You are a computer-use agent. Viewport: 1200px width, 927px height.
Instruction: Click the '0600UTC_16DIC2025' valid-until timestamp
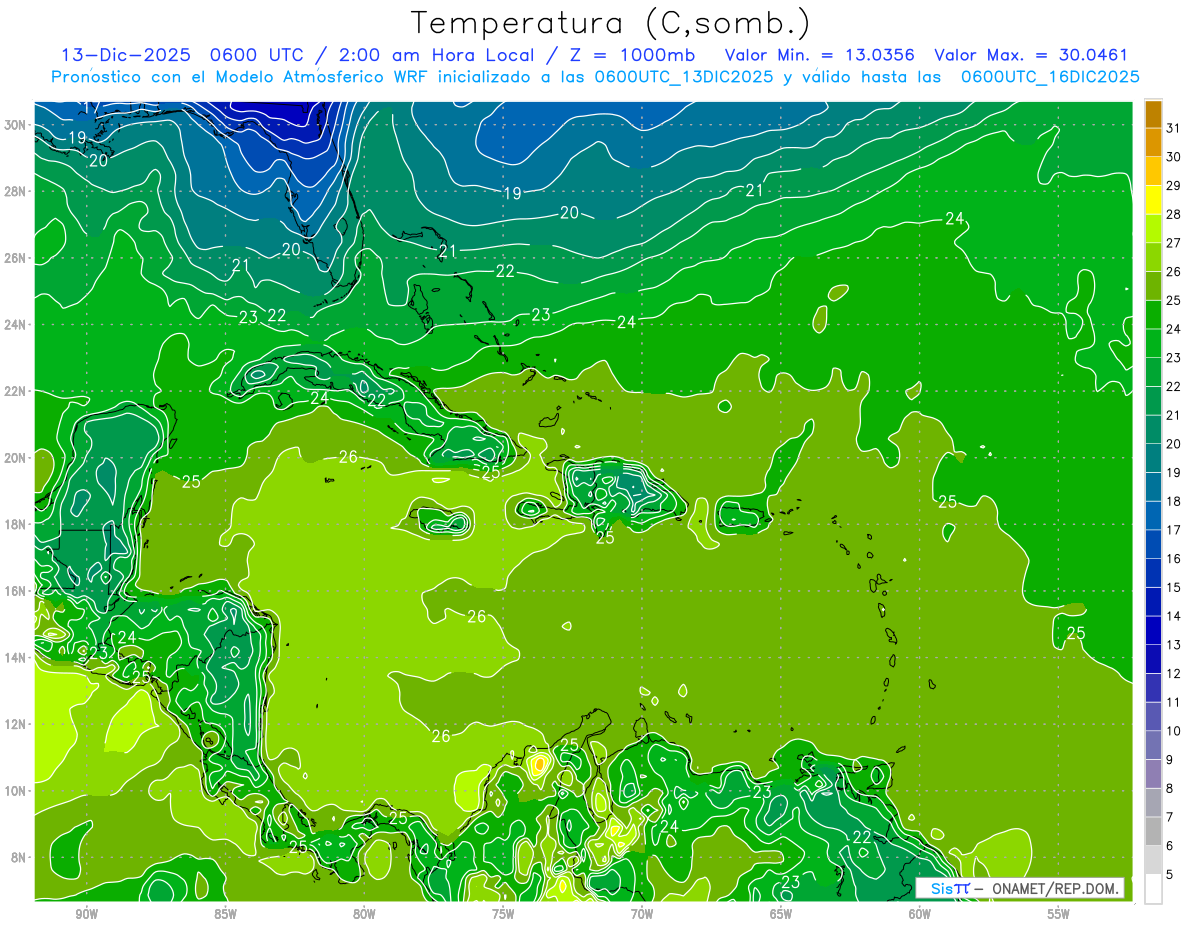point(1050,77)
